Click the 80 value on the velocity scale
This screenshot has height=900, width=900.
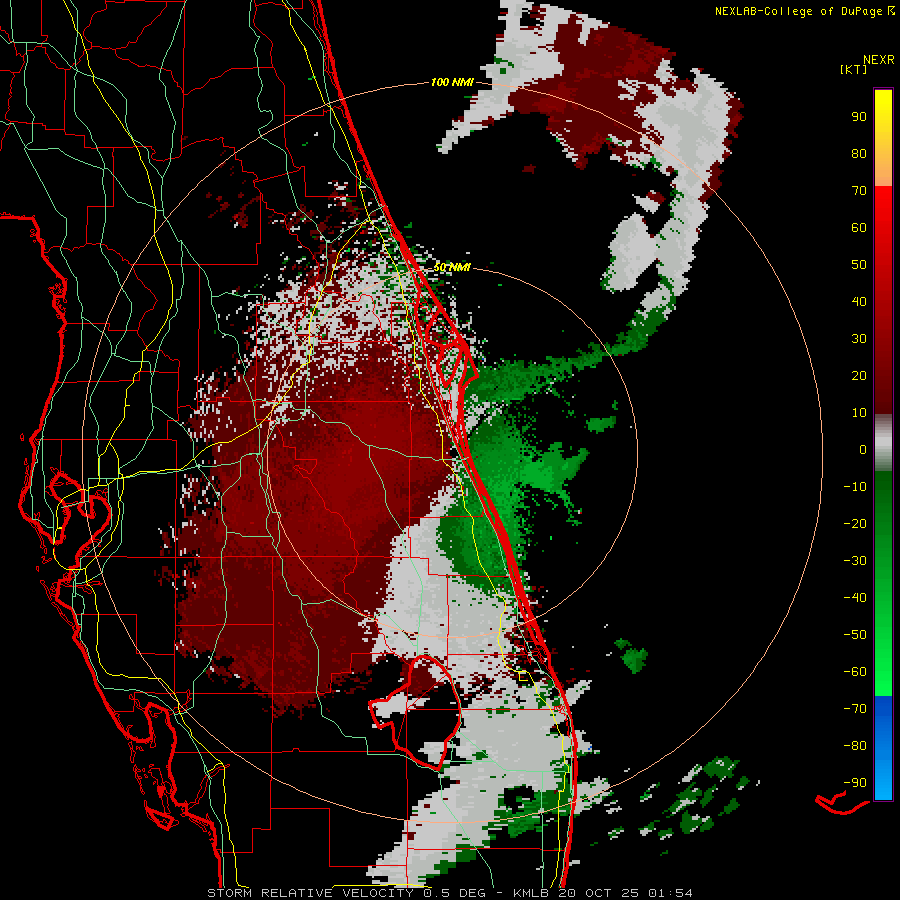[x=859, y=154]
